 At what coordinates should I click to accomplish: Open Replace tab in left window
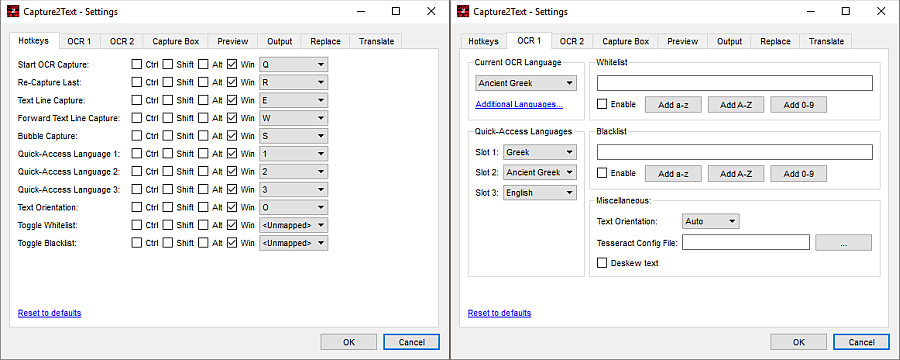(325, 41)
